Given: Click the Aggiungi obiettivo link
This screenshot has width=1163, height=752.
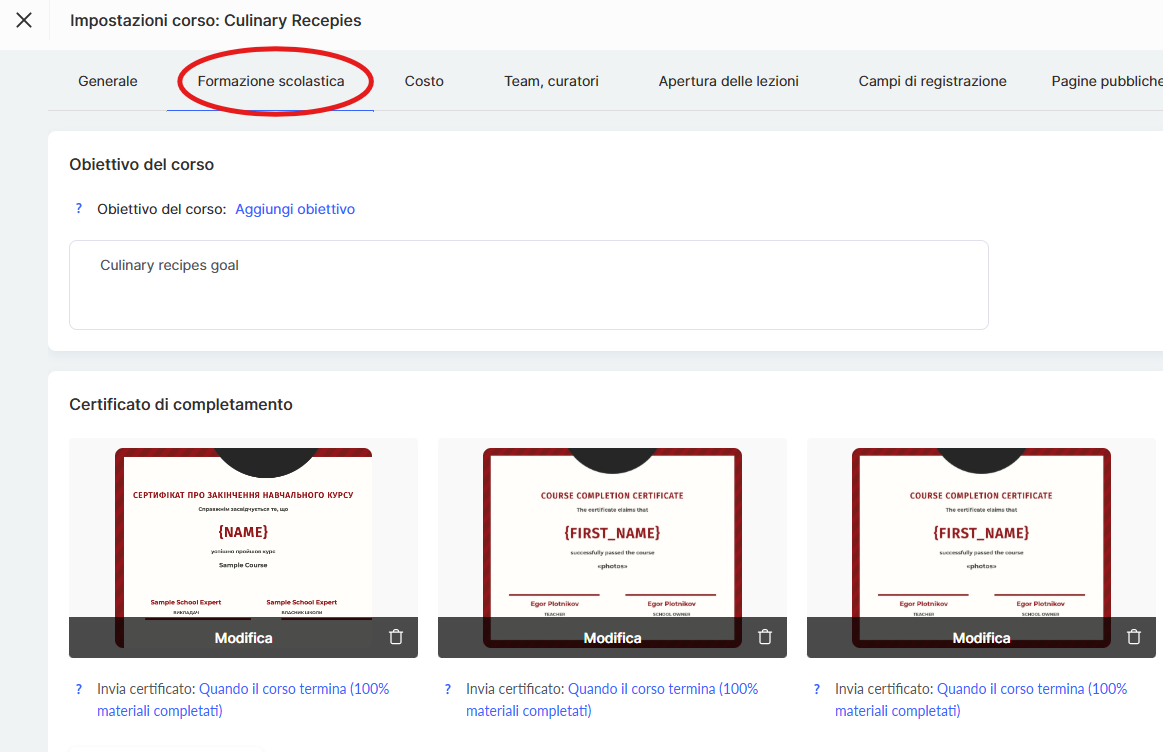Looking at the screenshot, I should 295,209.
